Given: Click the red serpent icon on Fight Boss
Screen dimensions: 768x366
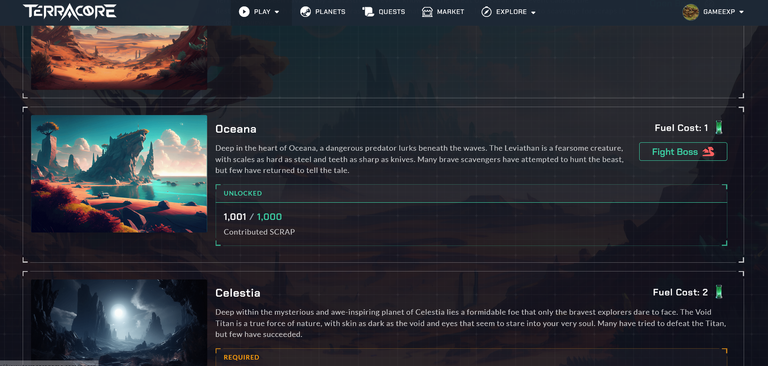Looking at the screenshot, I should [709, 152].
